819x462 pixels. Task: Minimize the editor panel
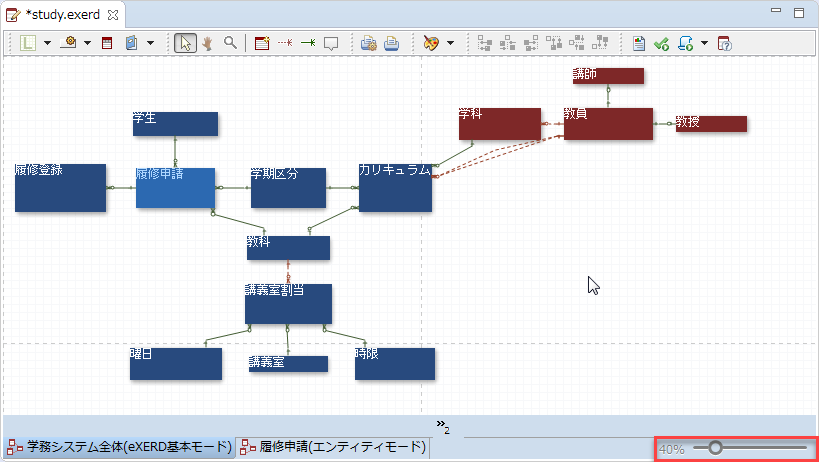[776, 11]
